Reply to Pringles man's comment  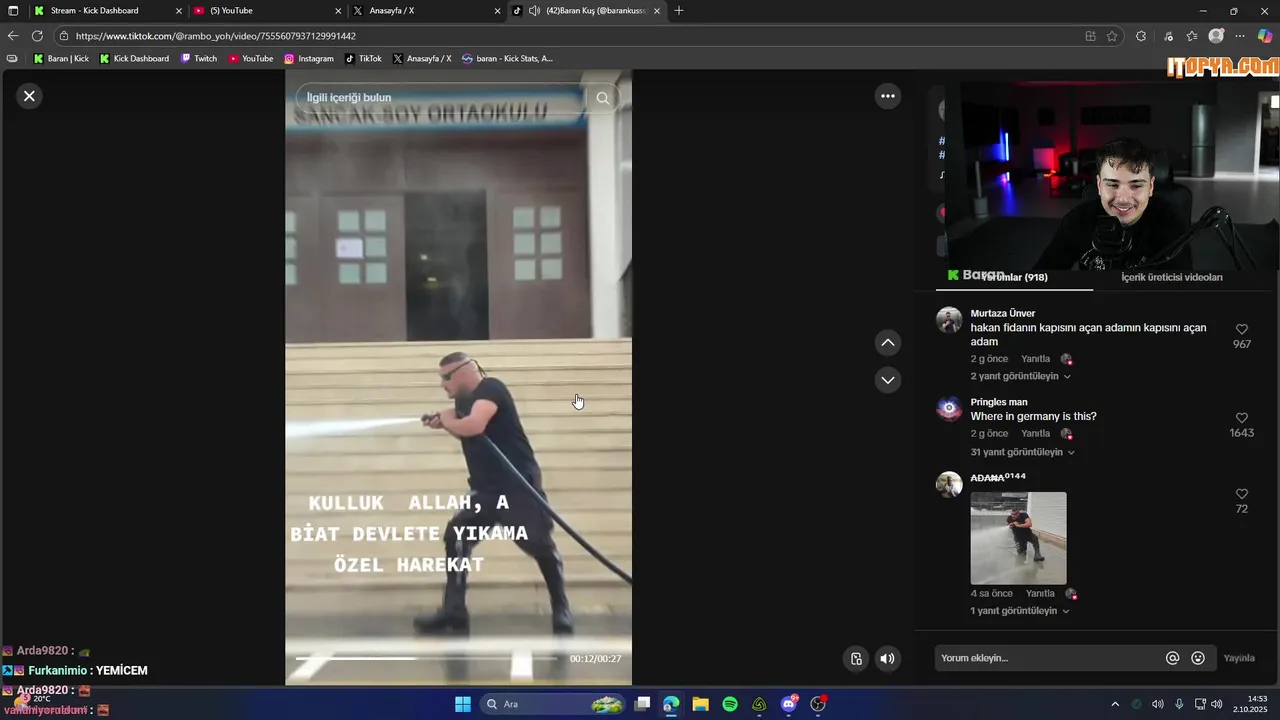click(x=1035, y=434)
